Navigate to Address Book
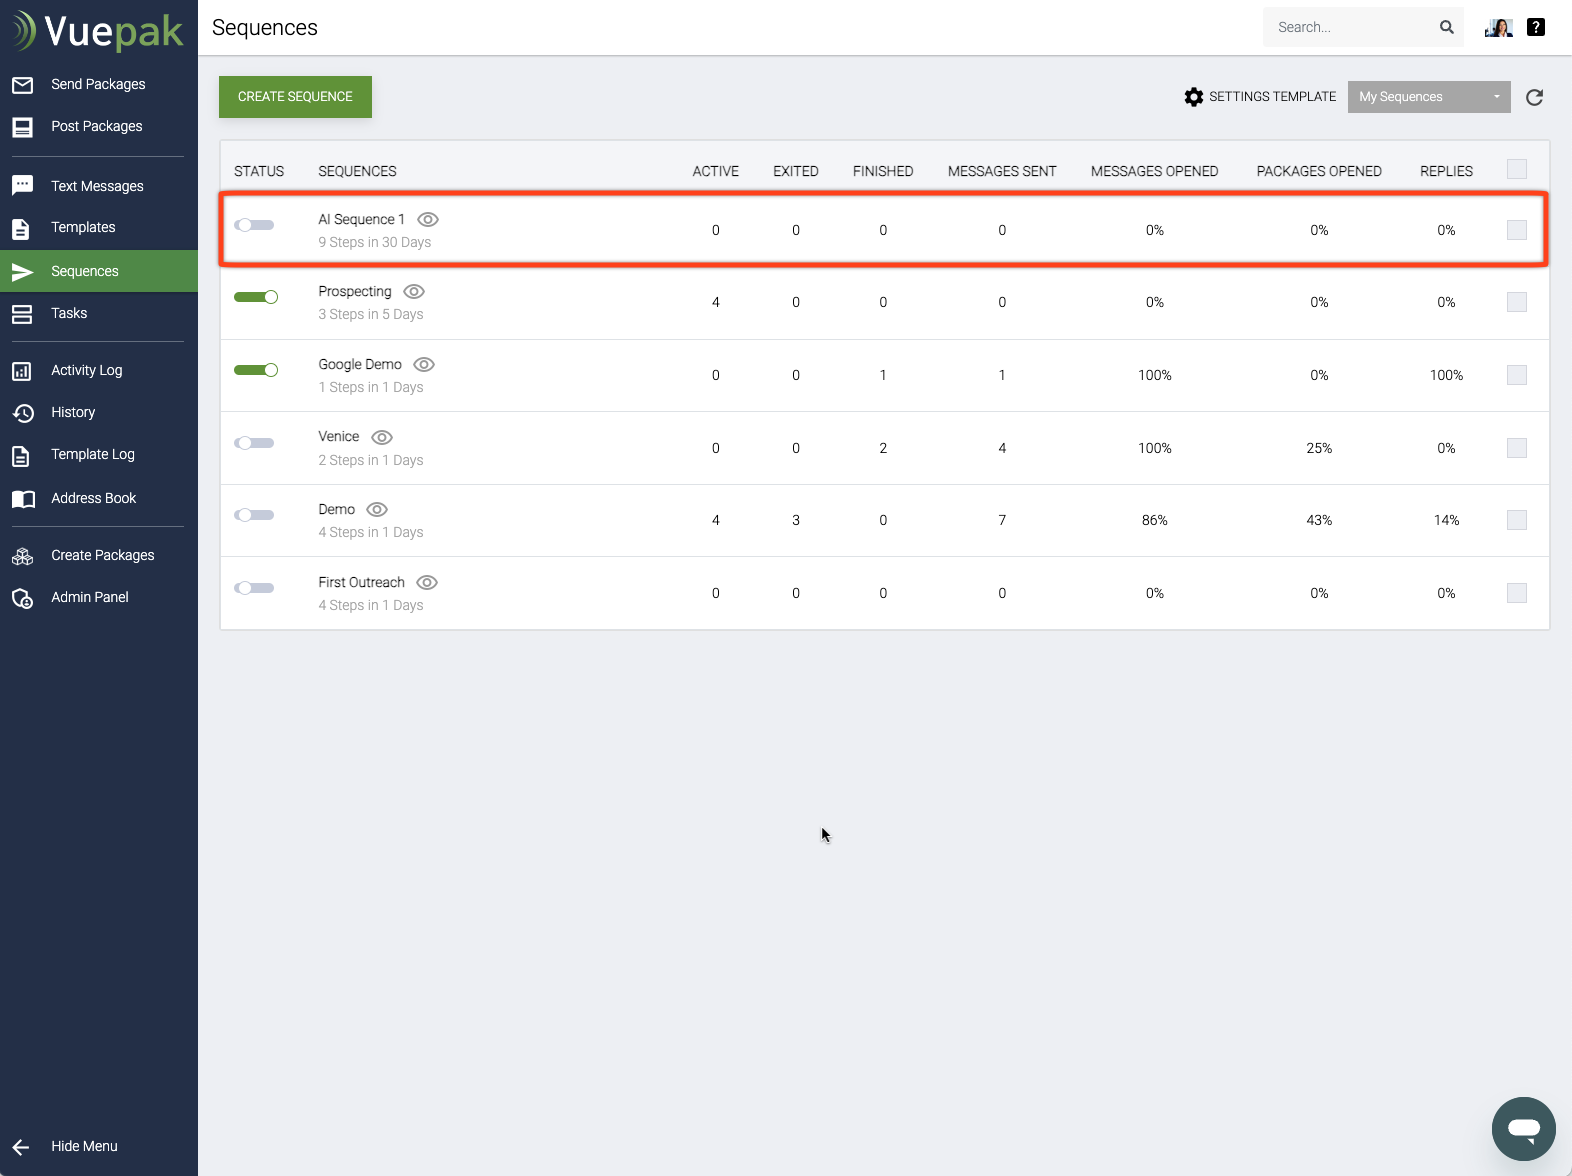 click(x=93, y=498)
